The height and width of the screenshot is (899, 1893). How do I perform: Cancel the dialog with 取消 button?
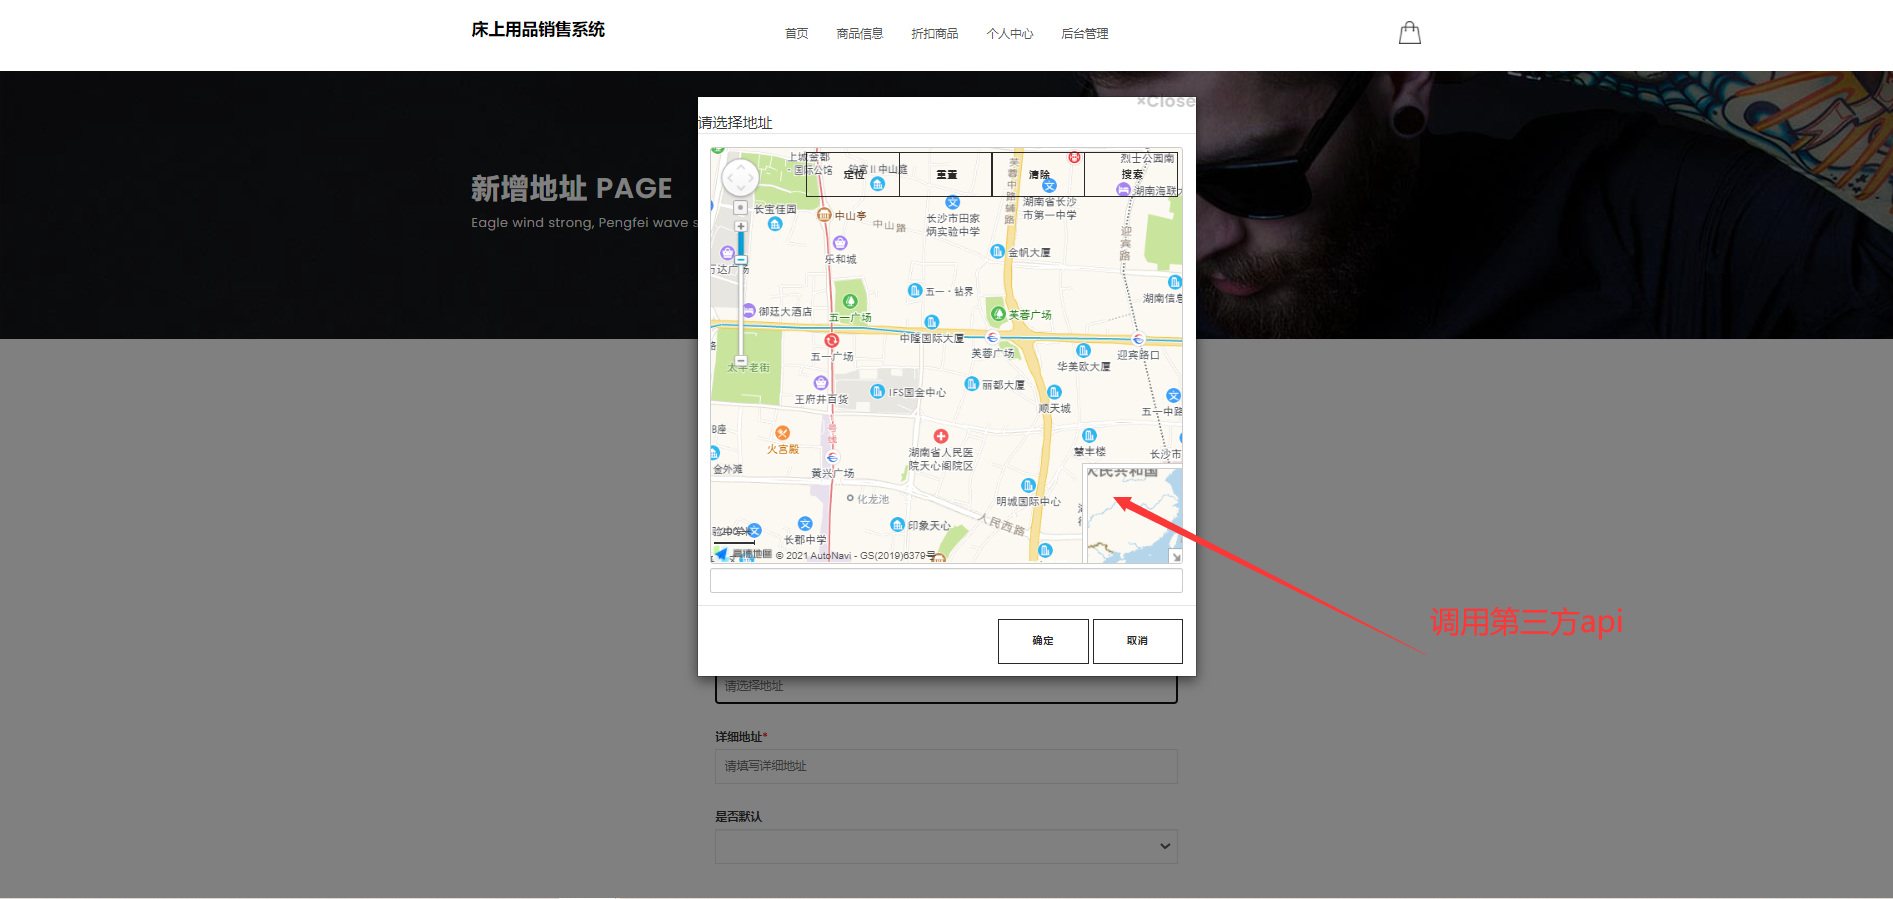pos(1138,641)
